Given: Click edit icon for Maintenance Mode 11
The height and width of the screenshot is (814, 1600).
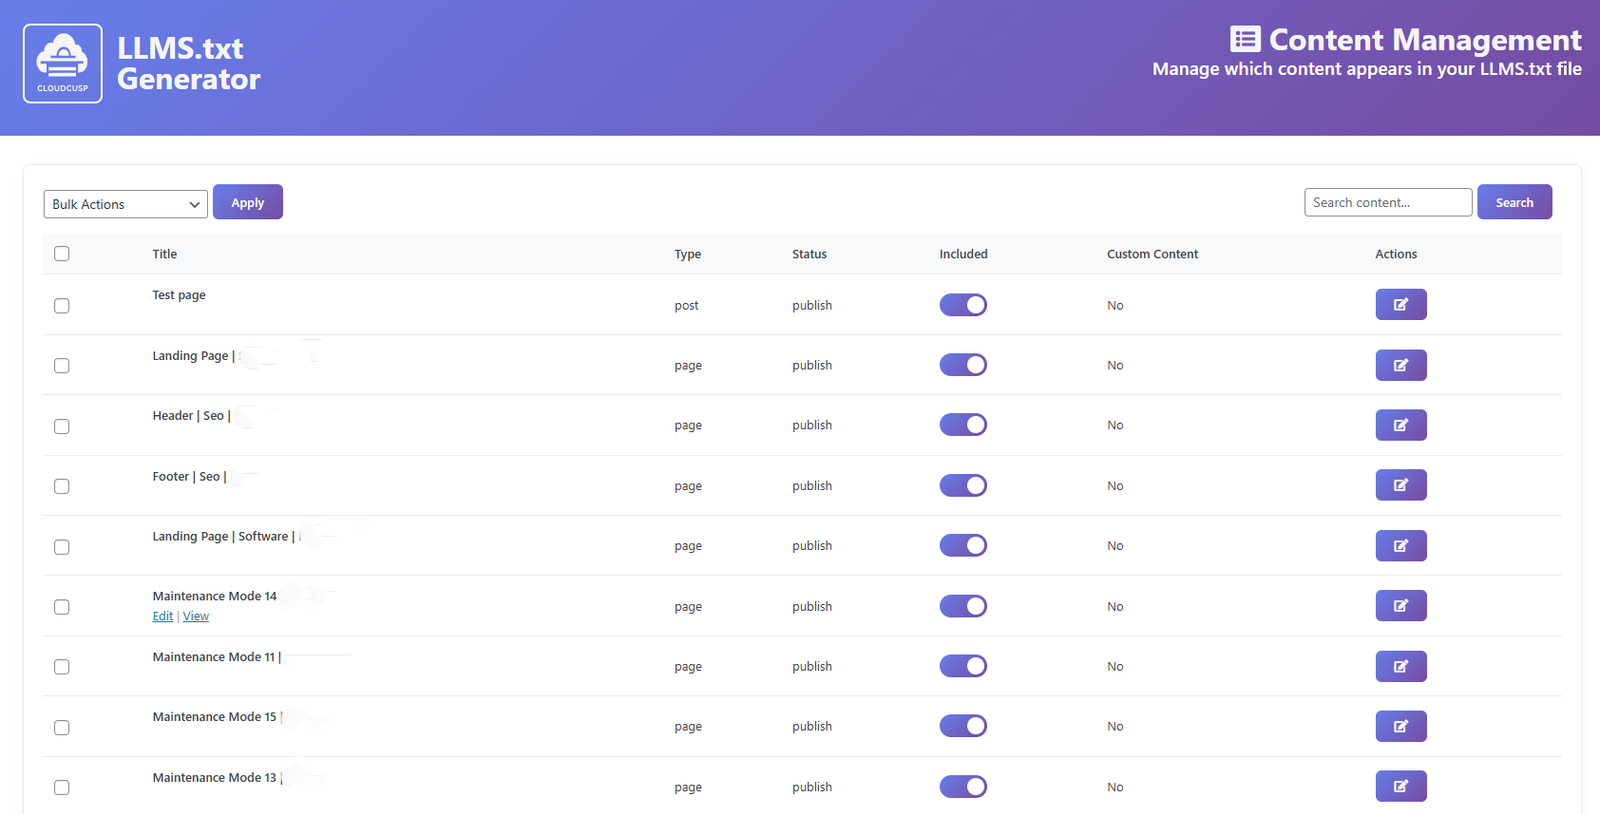Looking at the screenshot, I should (1400, 666).
